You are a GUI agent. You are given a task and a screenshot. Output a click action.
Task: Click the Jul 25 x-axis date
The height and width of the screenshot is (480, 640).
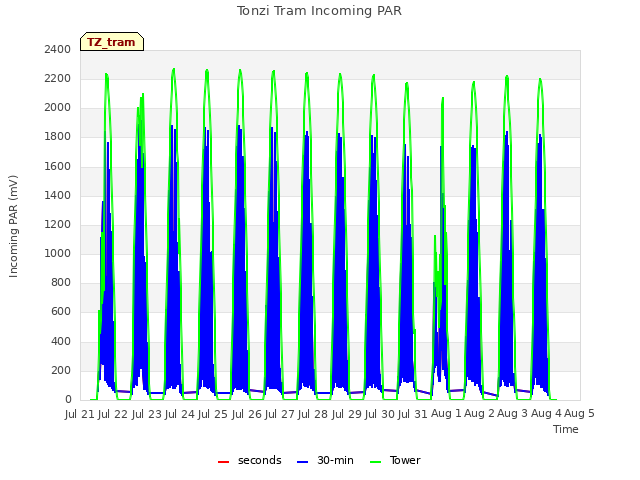pyautogui.click(x=213, y=414)
